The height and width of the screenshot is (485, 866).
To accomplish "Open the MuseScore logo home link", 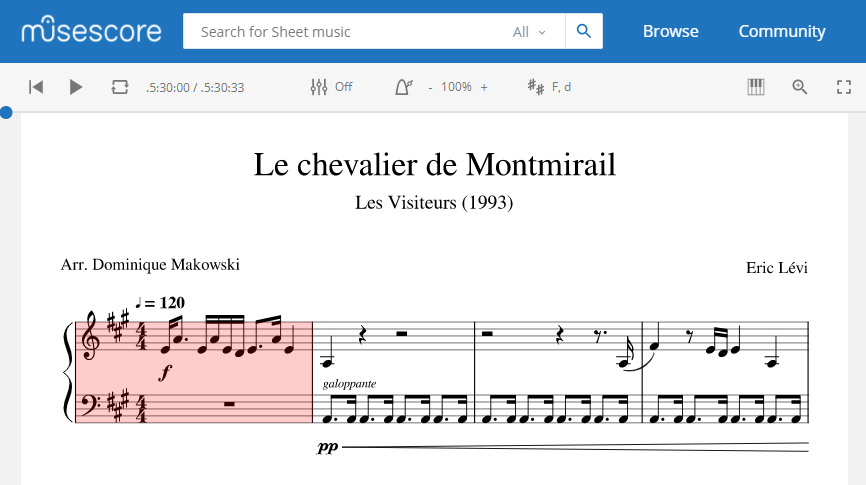I will pos(92,30).
